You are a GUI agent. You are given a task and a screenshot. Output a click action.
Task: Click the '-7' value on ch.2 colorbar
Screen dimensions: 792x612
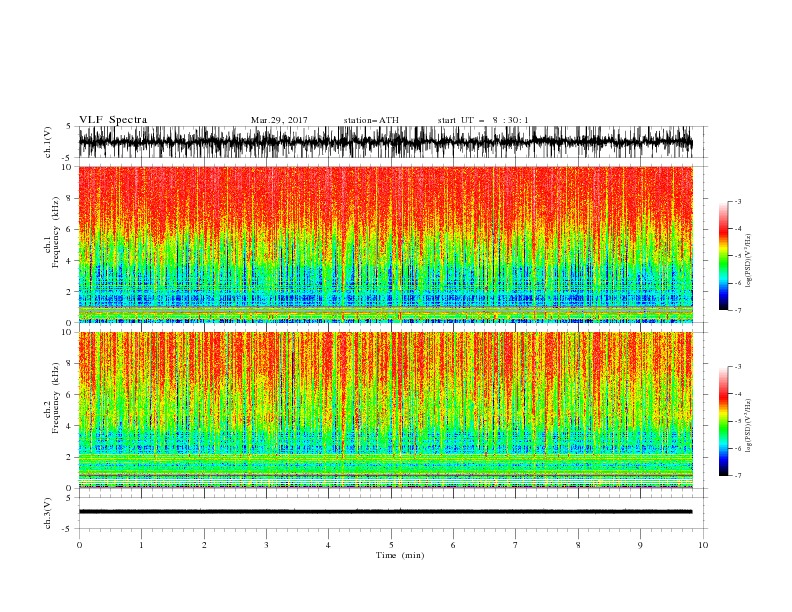click(x=737, y=476)
